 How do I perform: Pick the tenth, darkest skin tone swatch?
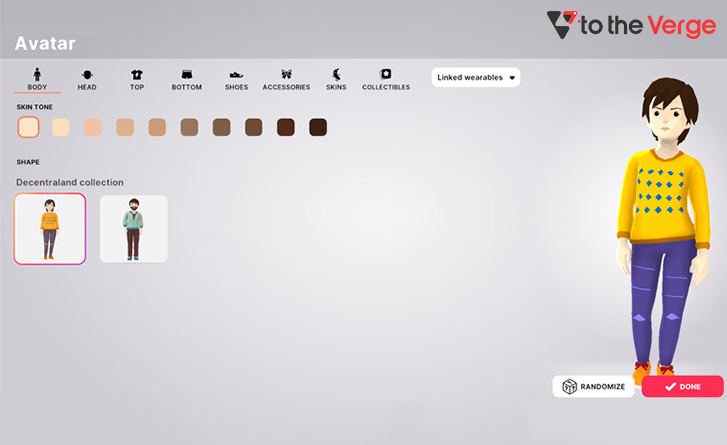[x=318, y=127]
